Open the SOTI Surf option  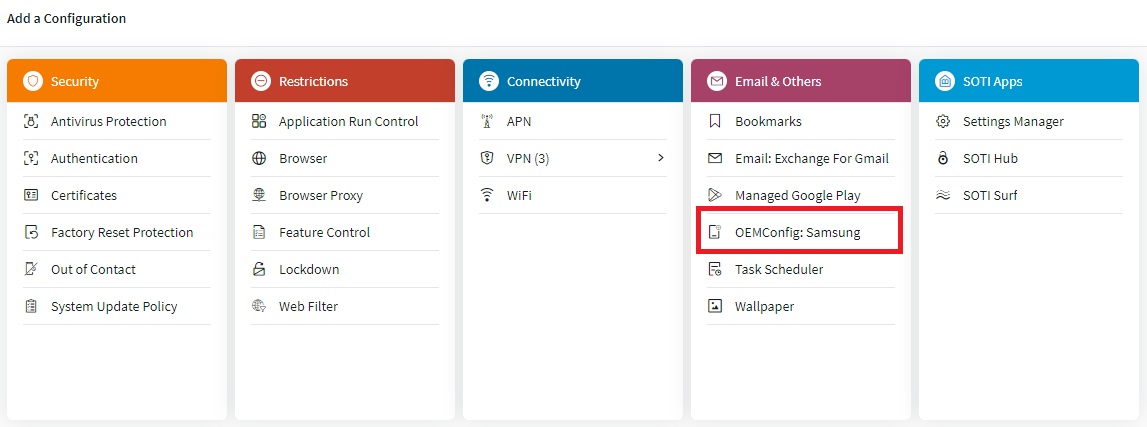click(990, 195)
